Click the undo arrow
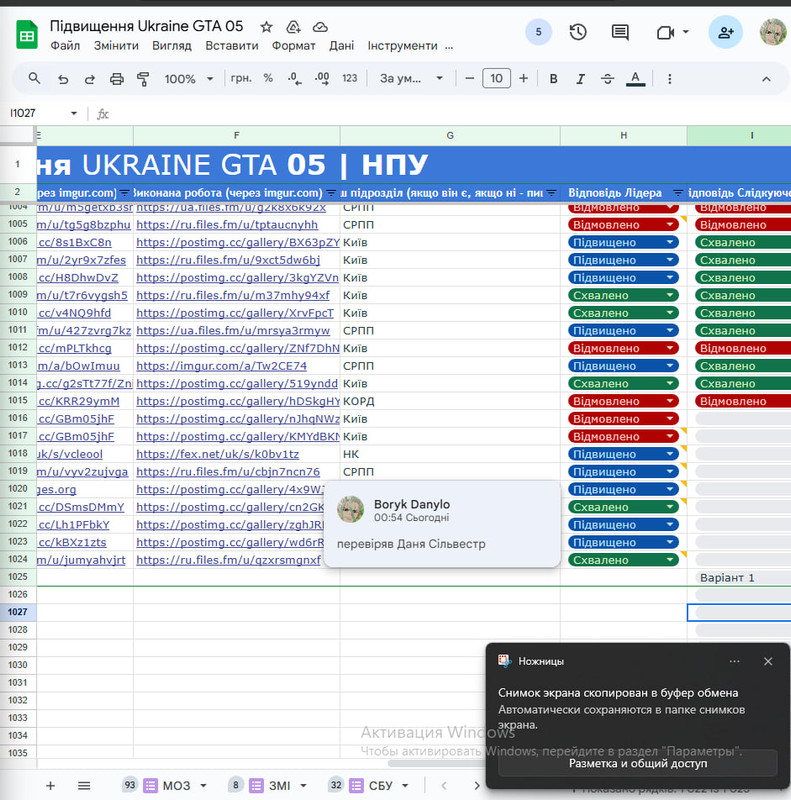 [63, 79]
